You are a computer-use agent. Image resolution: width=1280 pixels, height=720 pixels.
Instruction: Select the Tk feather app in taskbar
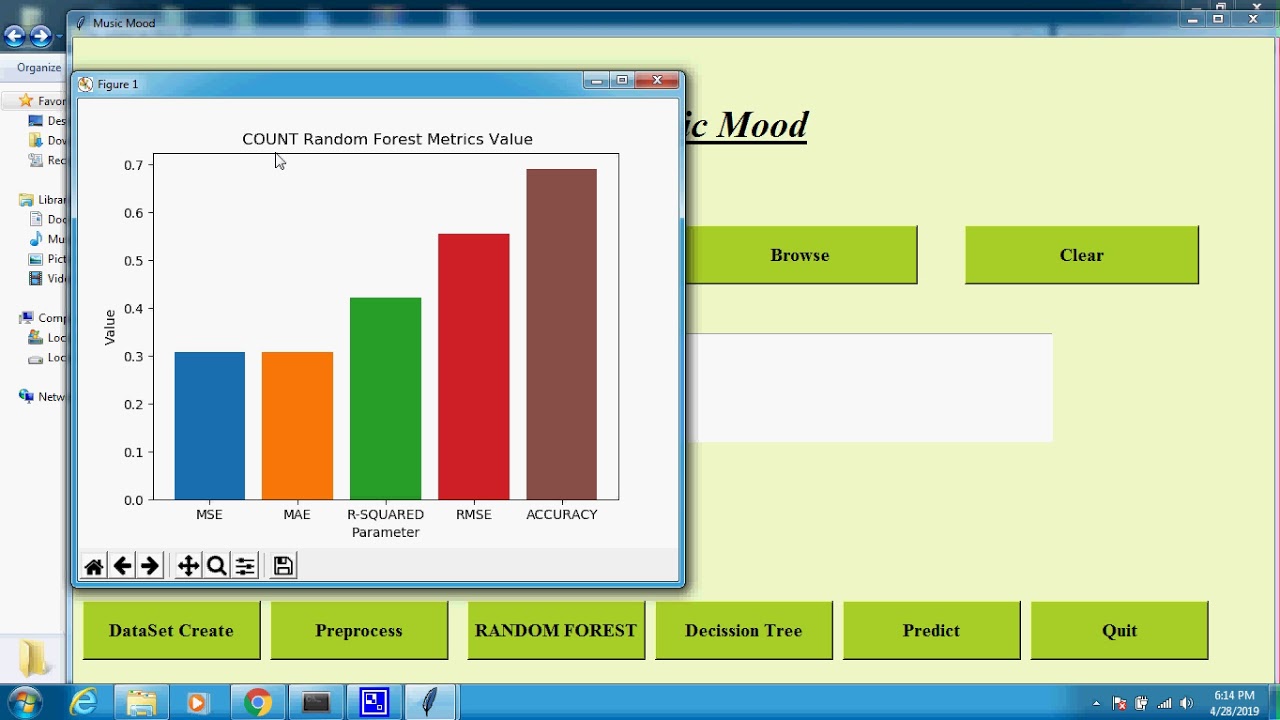click(430, 703)
